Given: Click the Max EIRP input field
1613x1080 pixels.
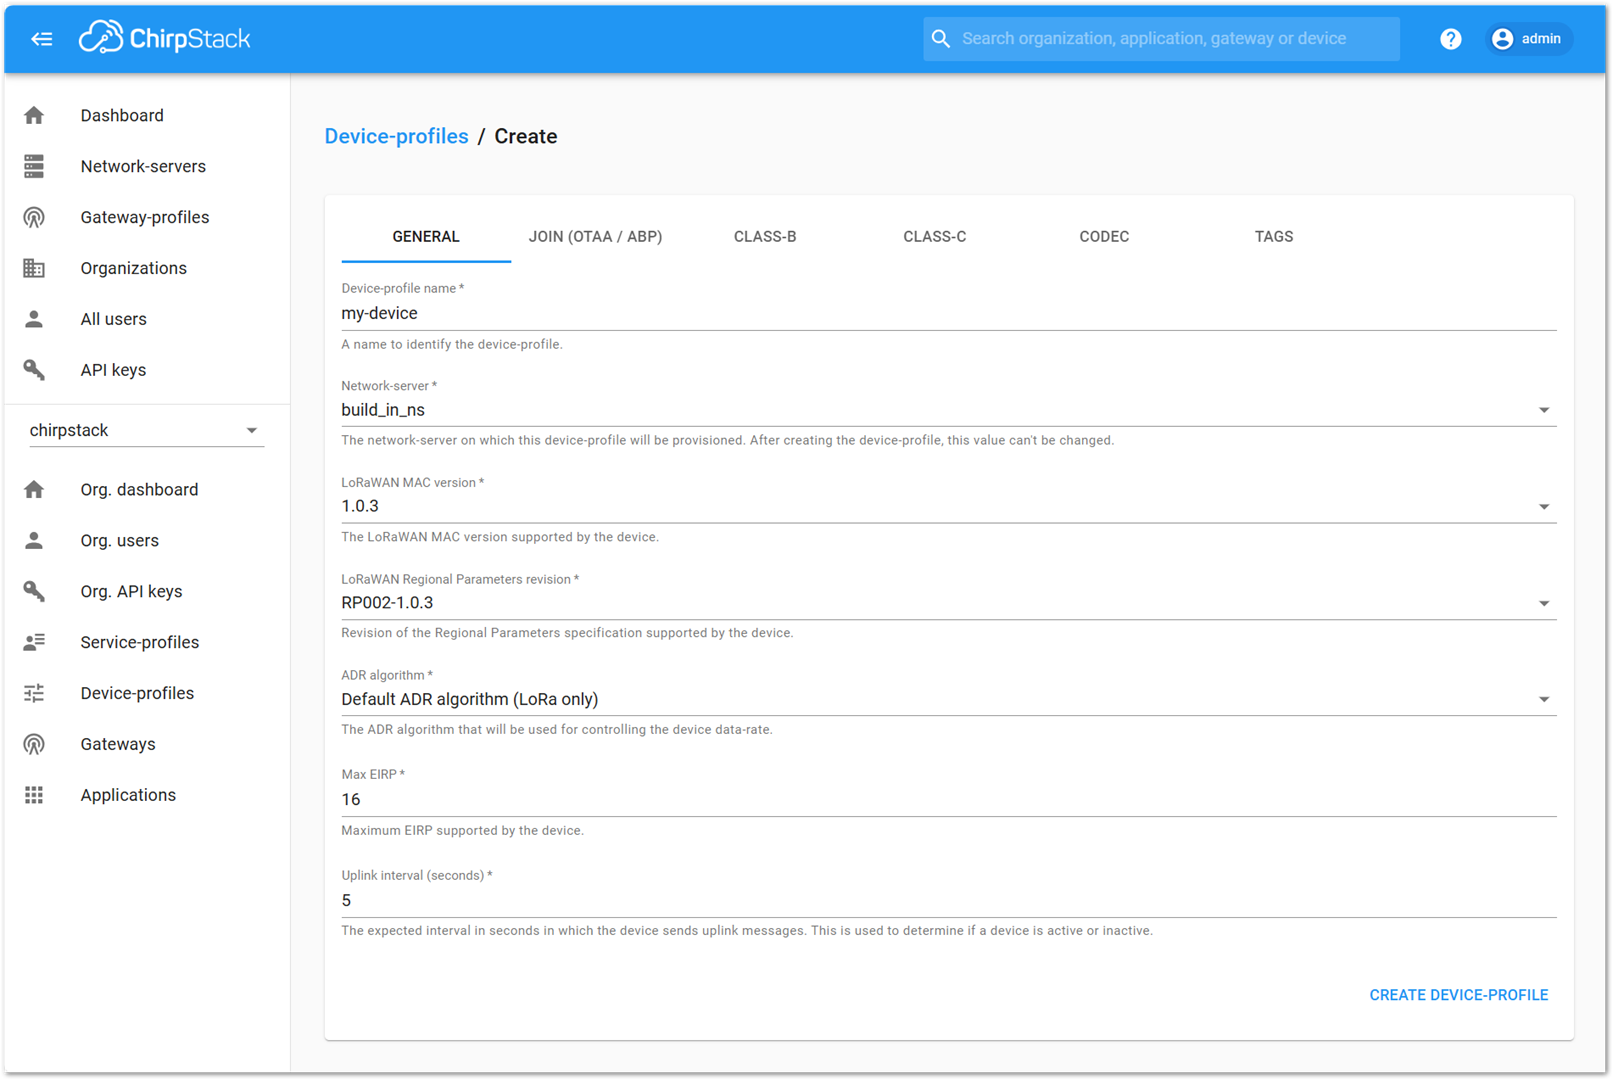Looking at the screenshot, I should tap(800, 799).
